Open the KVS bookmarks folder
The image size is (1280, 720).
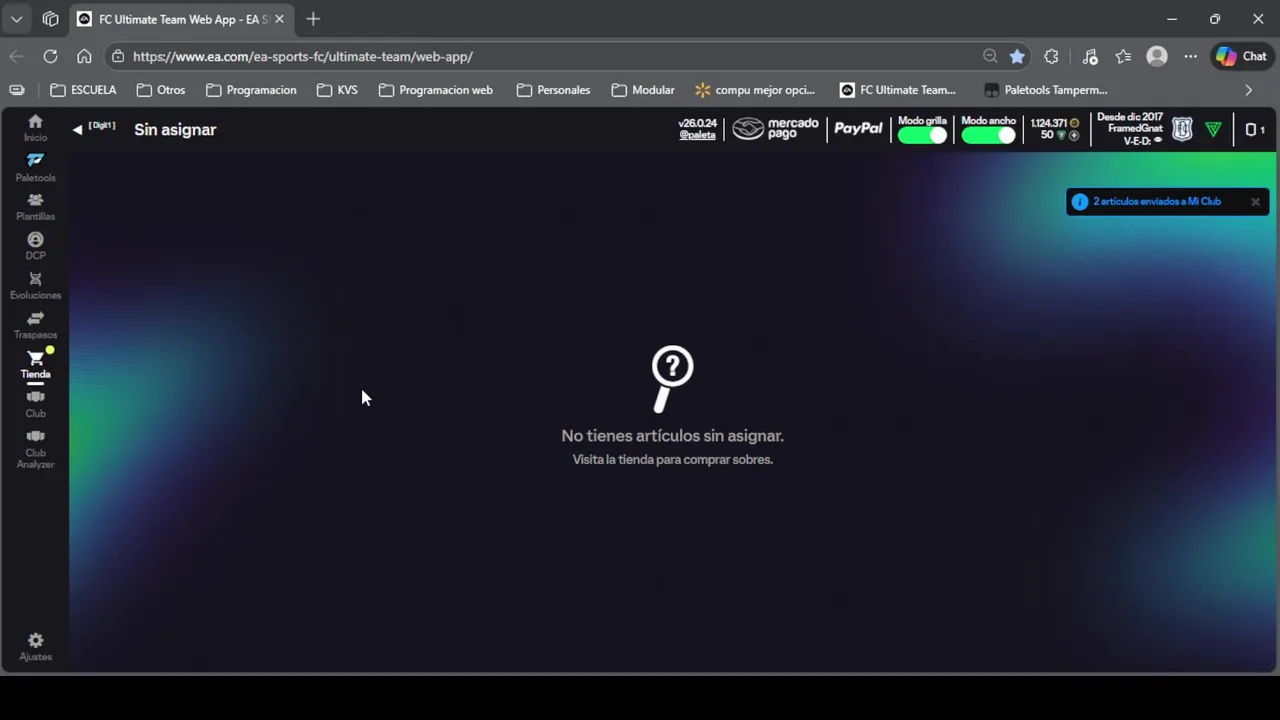click(x=337, y=90)
